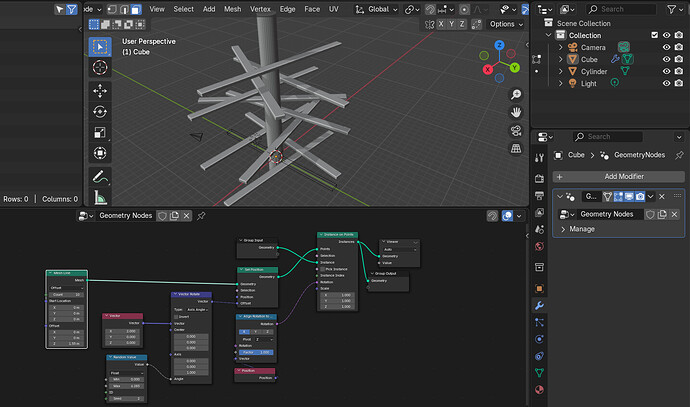Viewport: 690px width, 407px height.
Task: Open the Material properties tab
Action: (x=540, y=390)
